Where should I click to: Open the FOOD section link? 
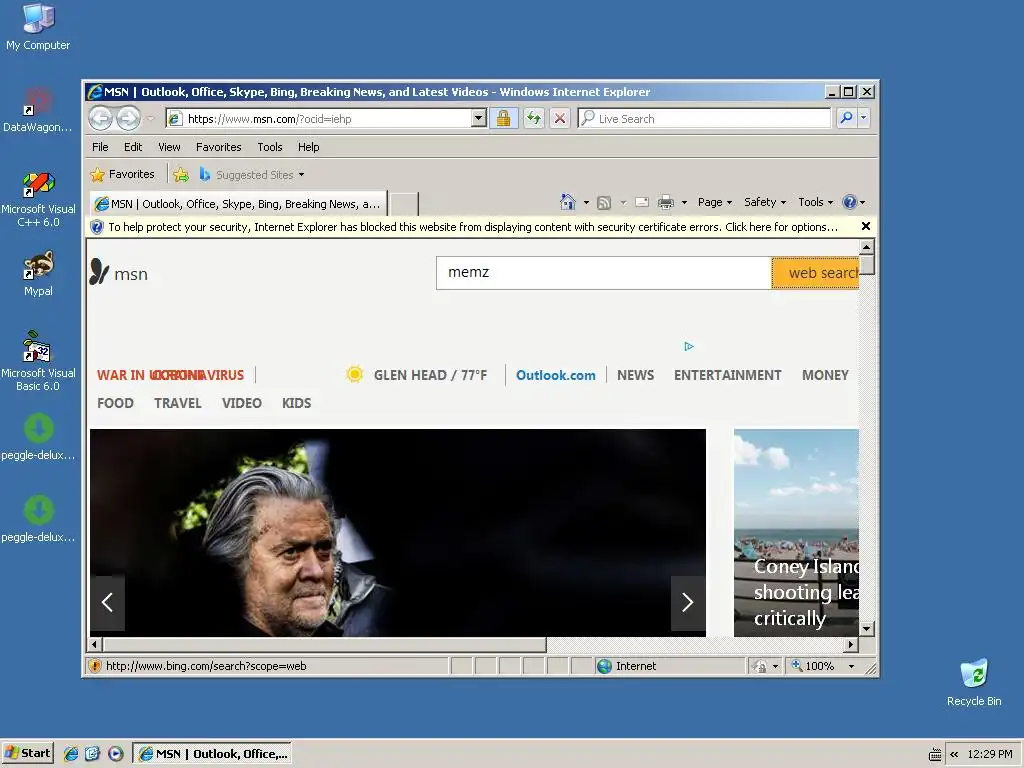(x=115, y=403)
